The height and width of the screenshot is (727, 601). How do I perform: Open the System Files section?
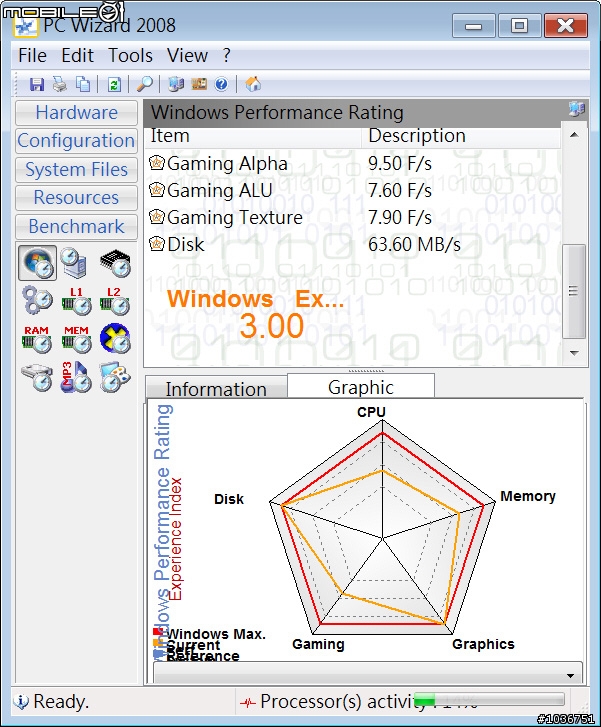tap(77, 170)
